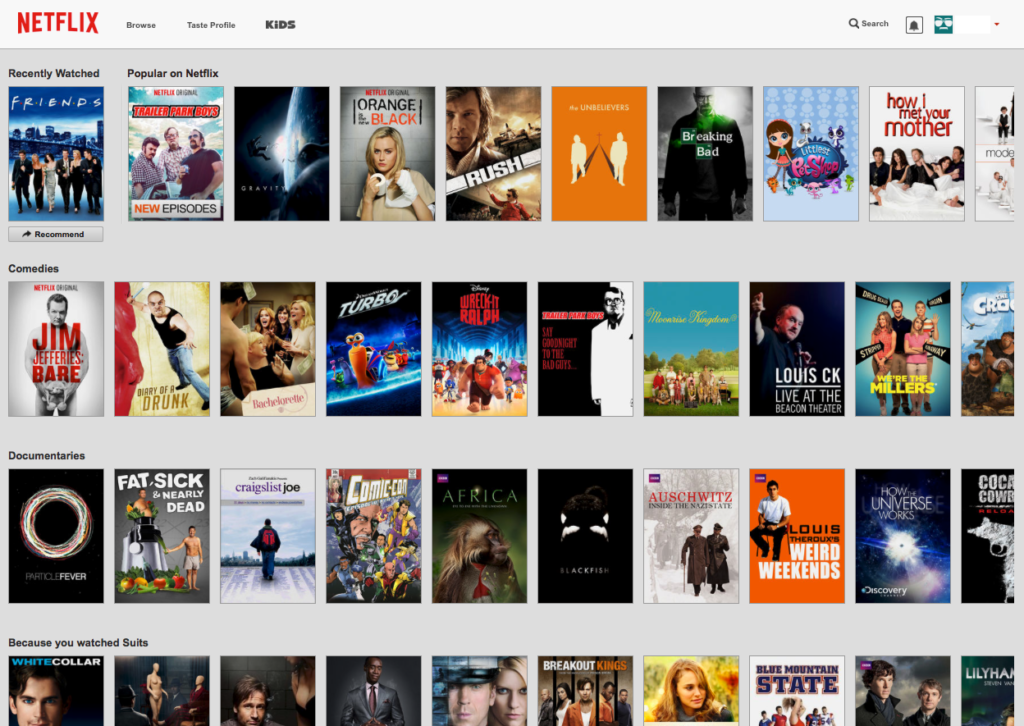Open the notifications bell icon
Image resolution: width=1024 pixels, height=726 pixels.
point(914,25)
